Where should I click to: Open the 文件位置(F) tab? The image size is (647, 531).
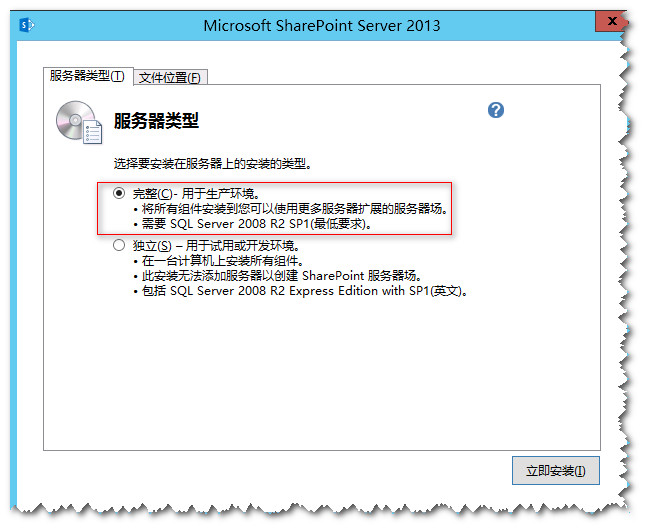(x=170, y=78)
